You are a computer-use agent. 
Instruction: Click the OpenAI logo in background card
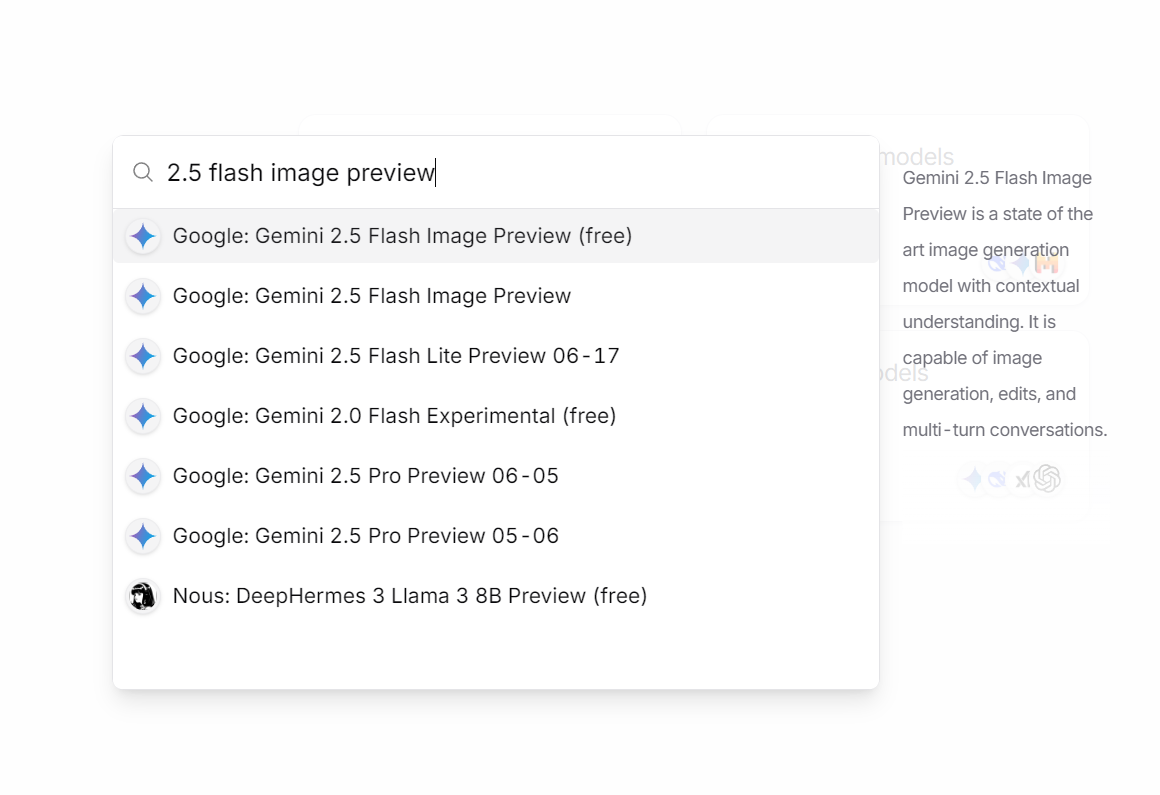[1047, 478]
